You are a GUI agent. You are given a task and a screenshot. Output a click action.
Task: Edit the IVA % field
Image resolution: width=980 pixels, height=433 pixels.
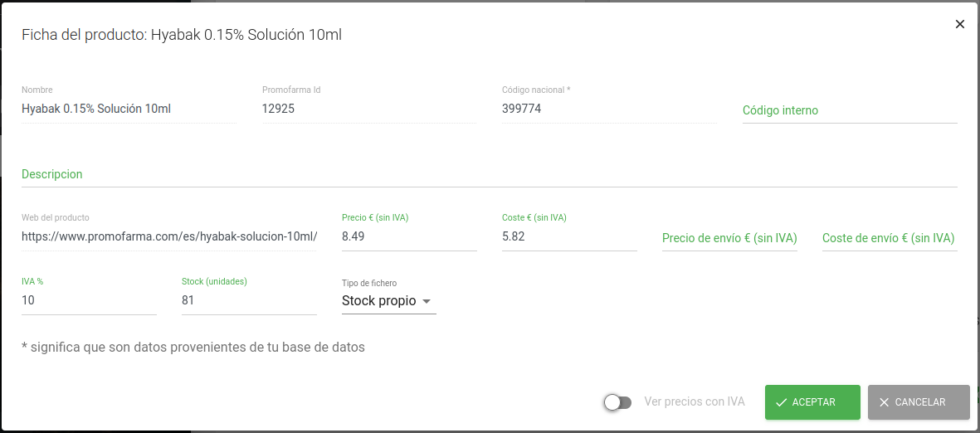tap(88, 301)
